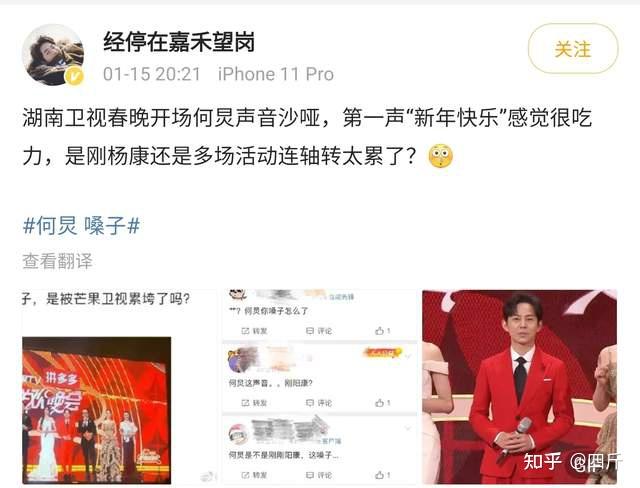The width and height of the screenshot is (640, 488).
Task: Like the second comment about 刚阳康
Action: 383,403
